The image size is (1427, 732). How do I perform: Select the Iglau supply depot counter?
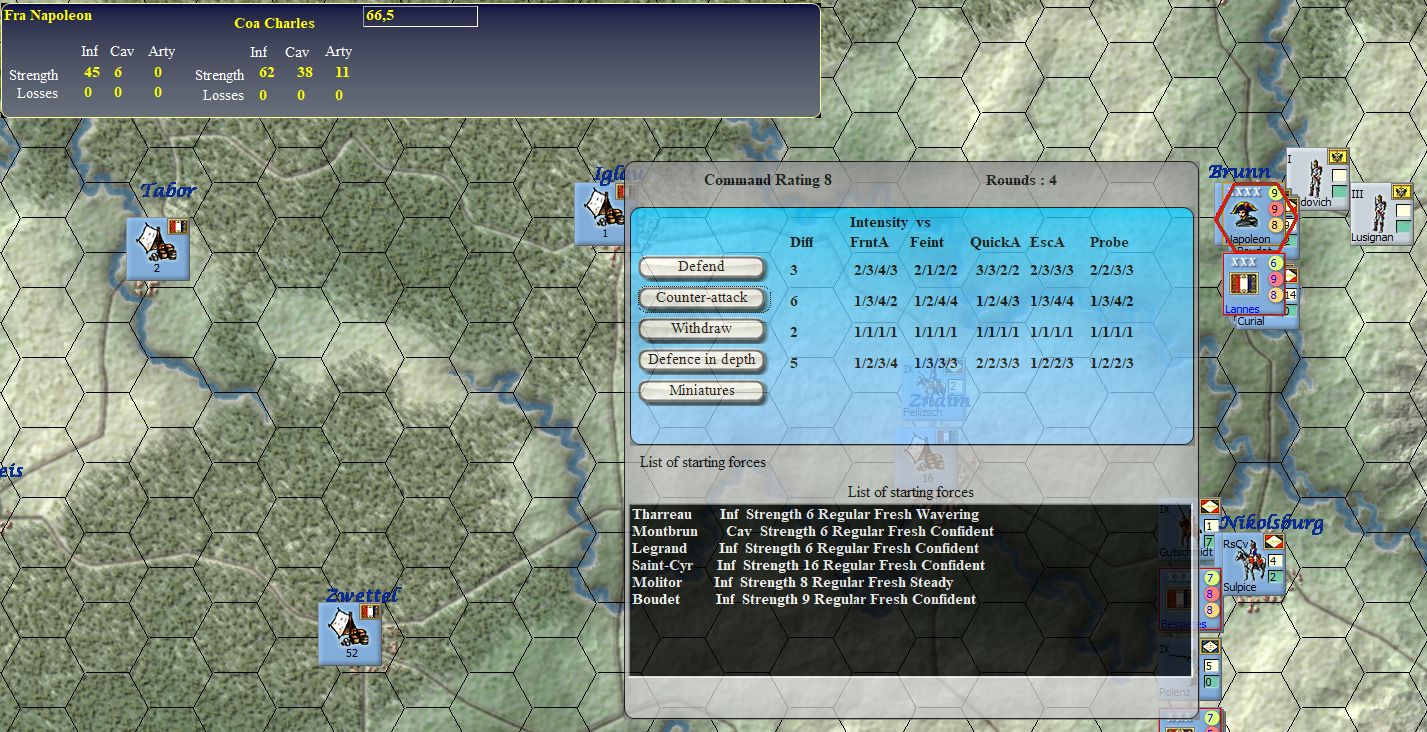[600, 214]
